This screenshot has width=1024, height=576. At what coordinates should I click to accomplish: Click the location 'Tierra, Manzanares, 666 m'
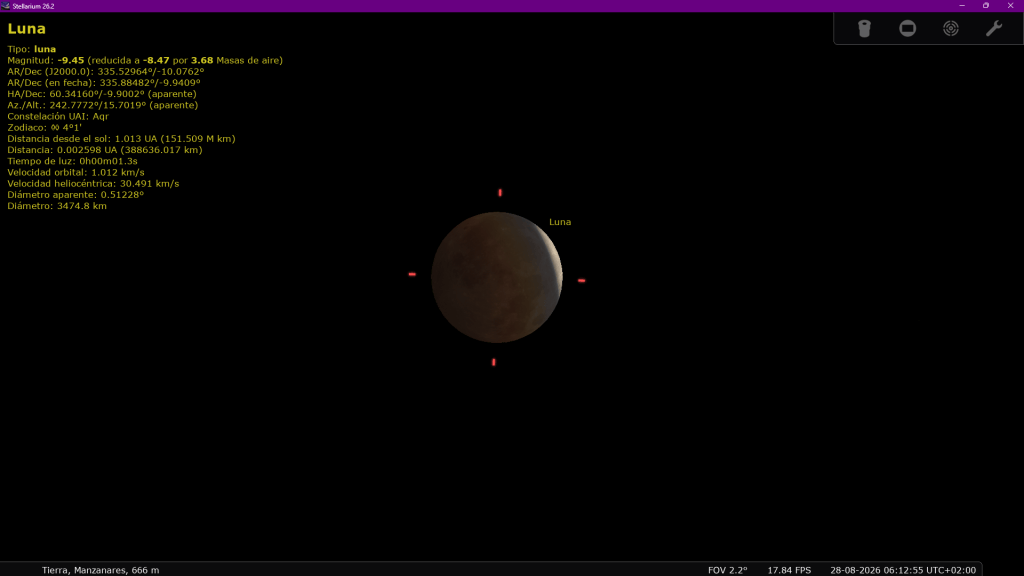[101, 570]
